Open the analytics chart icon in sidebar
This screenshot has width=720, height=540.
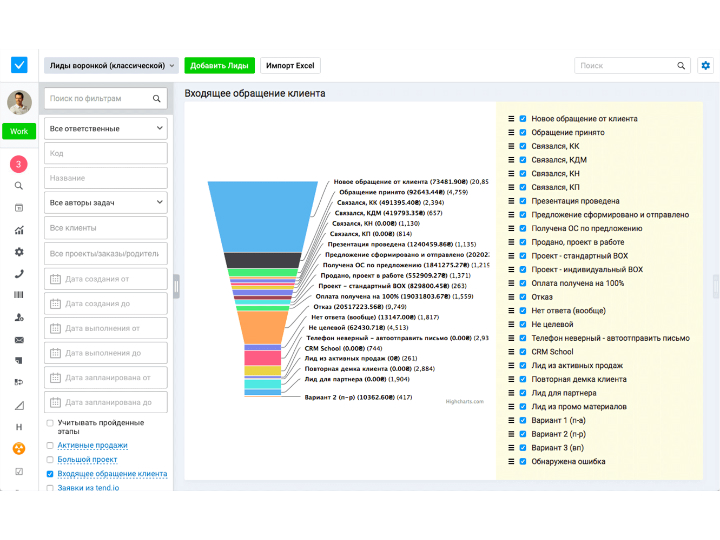[19, 230]
